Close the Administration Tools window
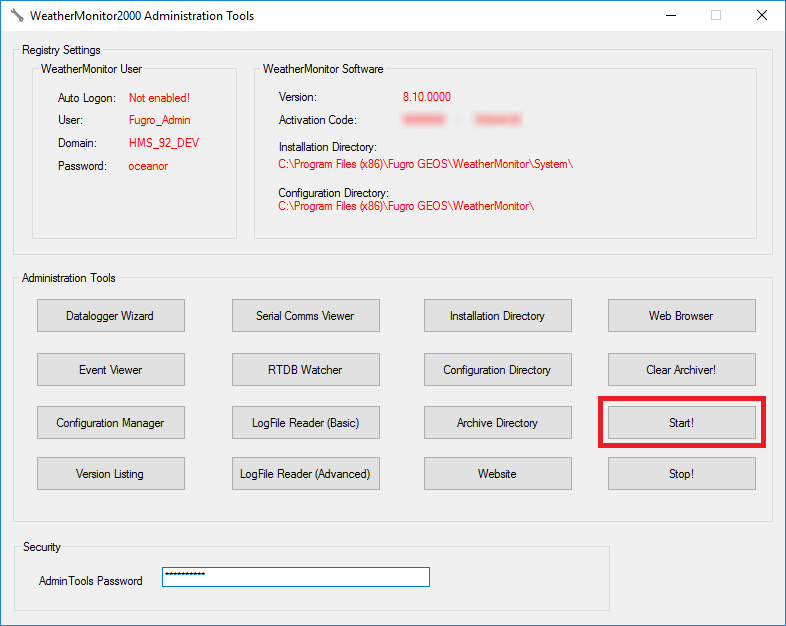 [762, 16]
